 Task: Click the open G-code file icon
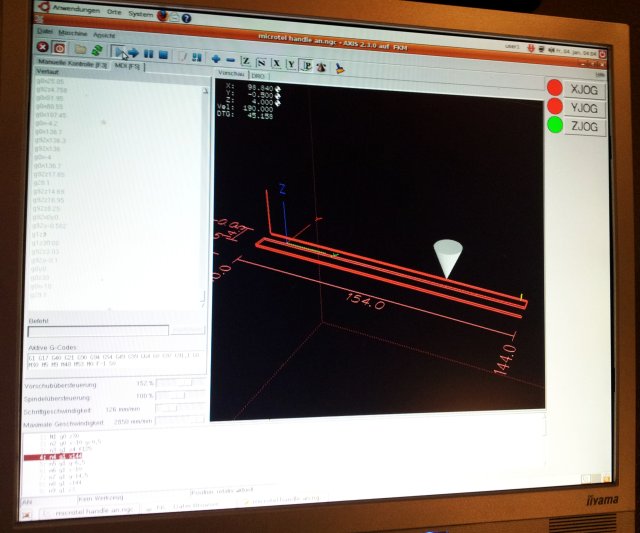81,48
